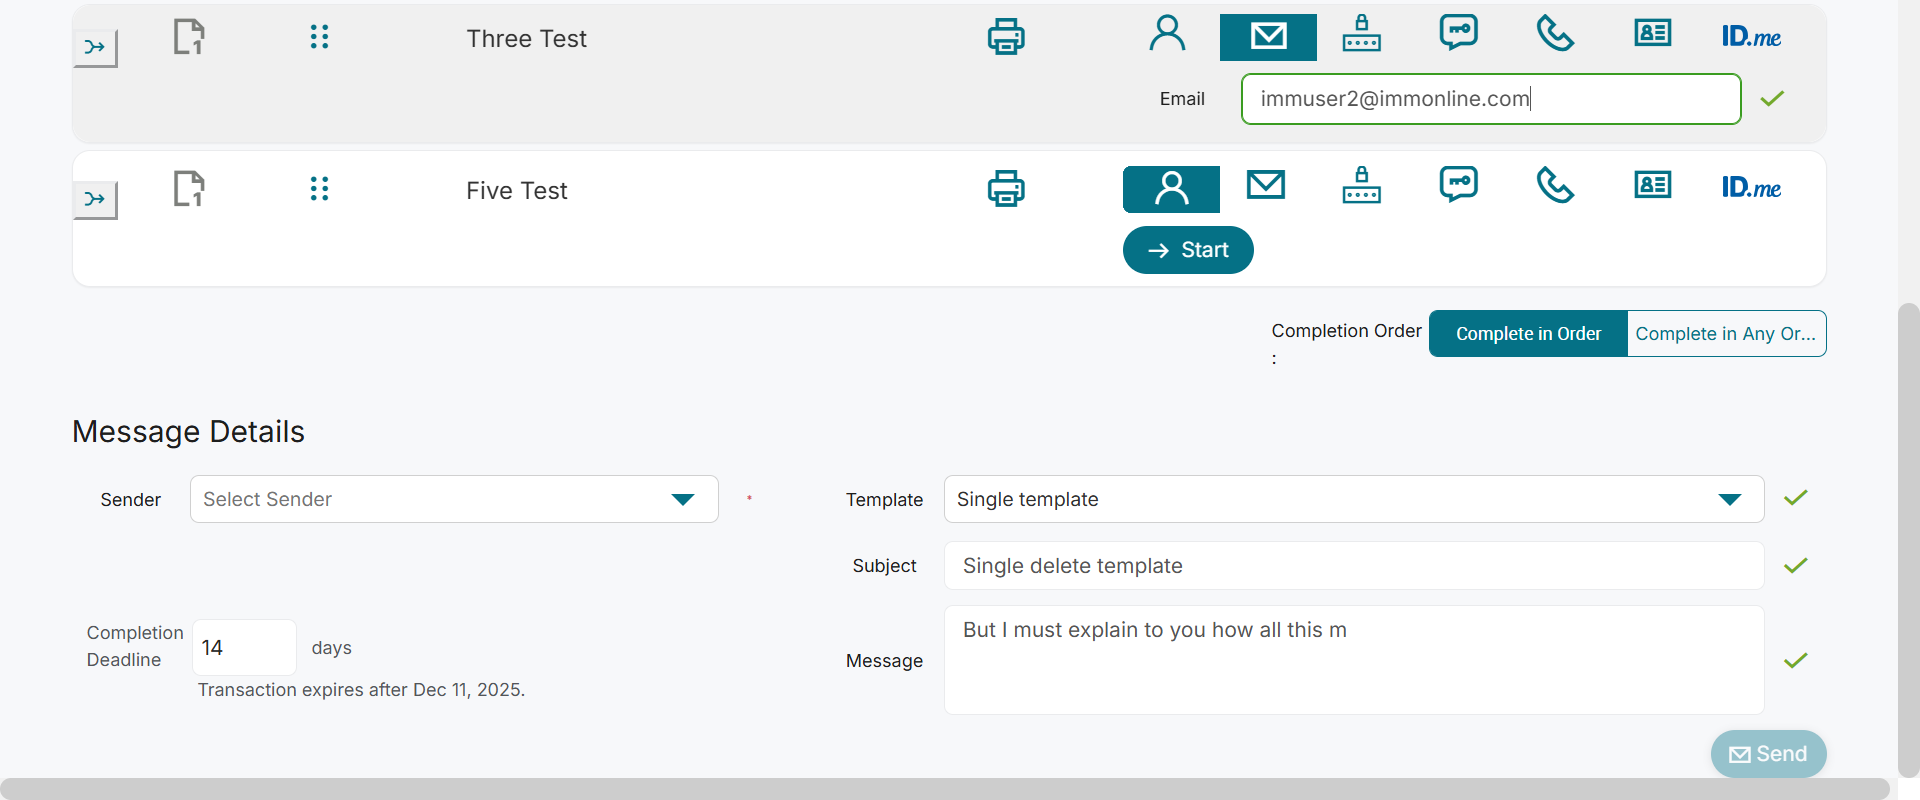Viewport: 1920px width, 800px height.
Task: Choose phone authentication for Three Test
Action: point(1555,35)
